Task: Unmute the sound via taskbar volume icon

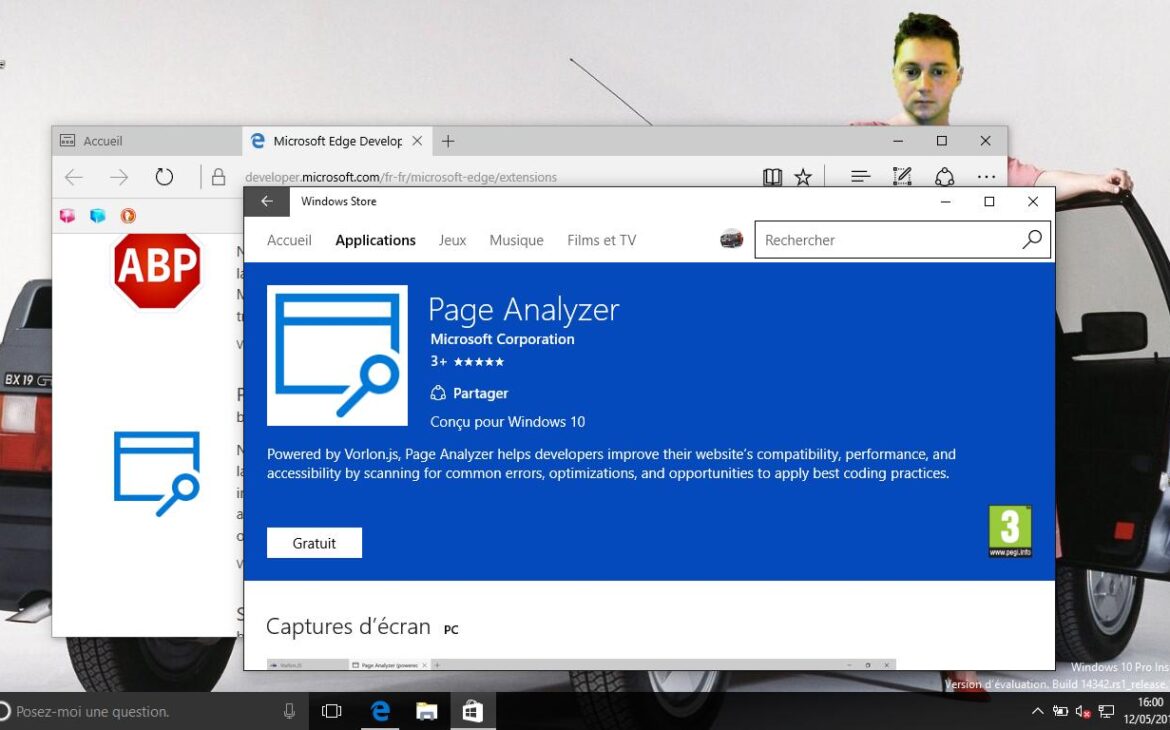Action: 1082,711
